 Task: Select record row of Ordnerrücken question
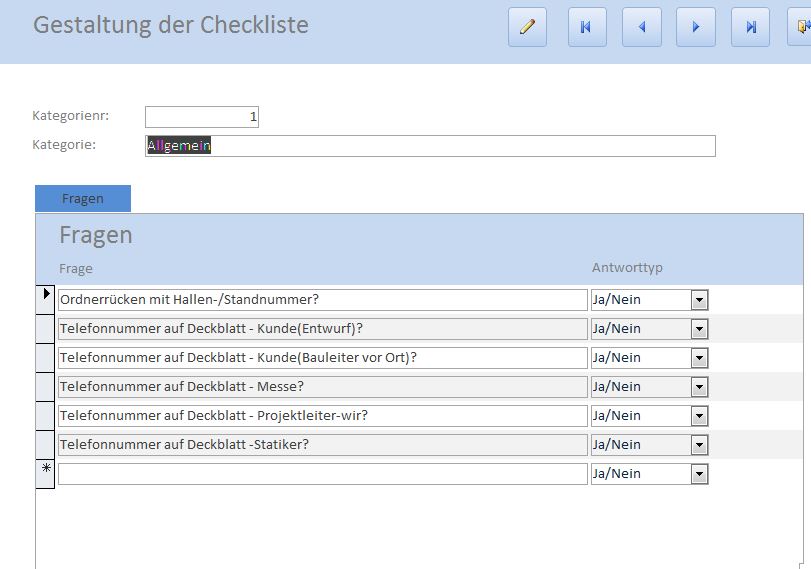pos(45,299)
